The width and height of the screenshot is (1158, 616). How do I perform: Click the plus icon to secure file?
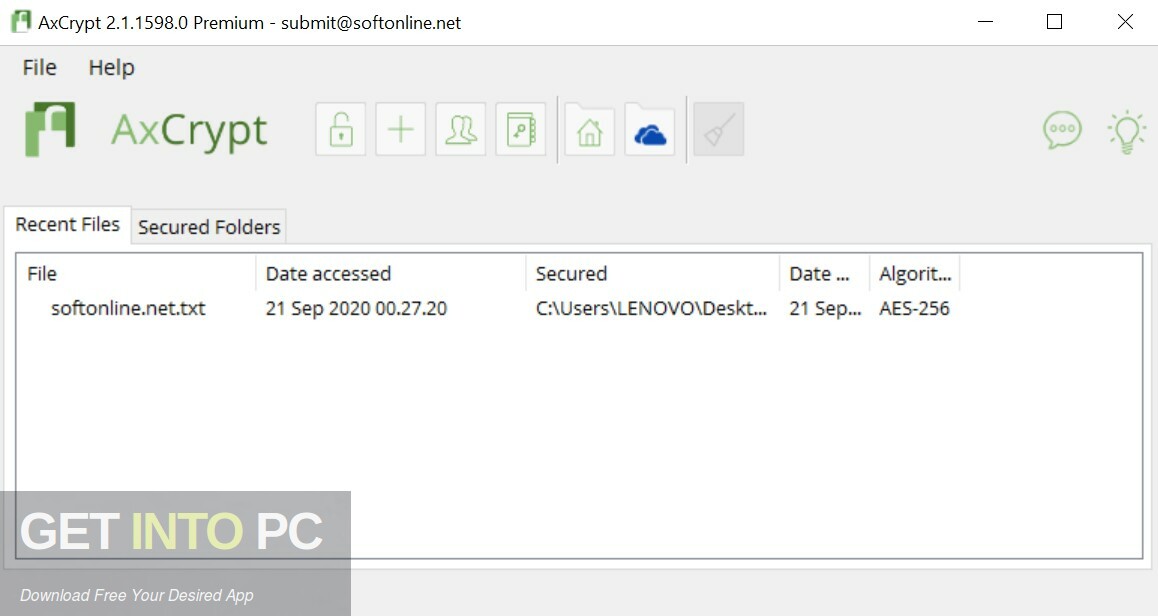coord(400,130)
